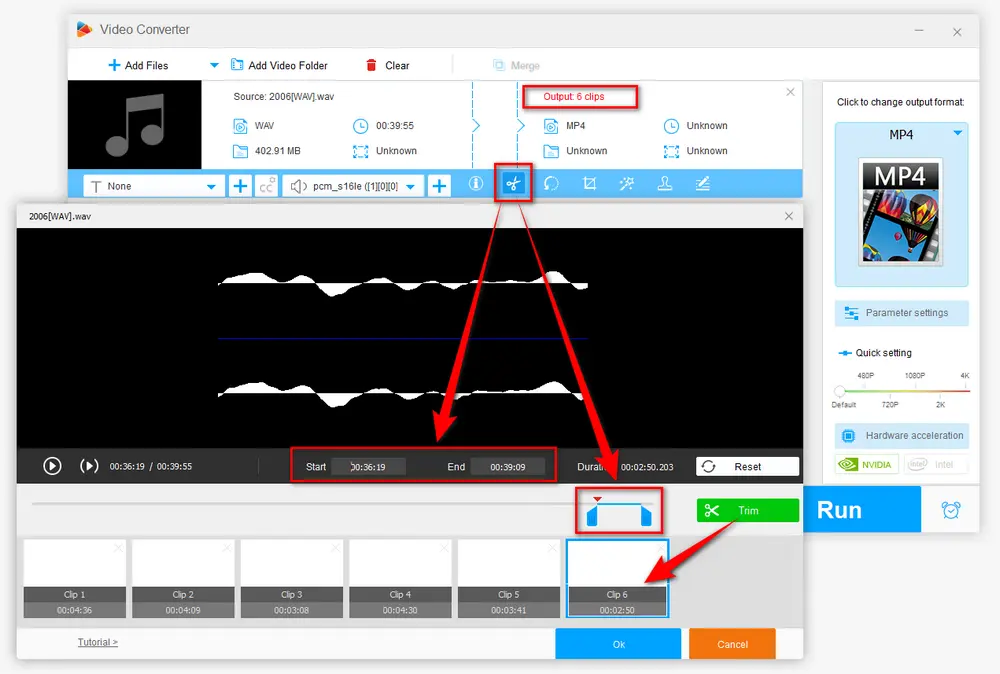The height and width of the screenshot is (674, 1000).
Task: Expand the Add Files dropdown arrow
Action: click(213, 65)
